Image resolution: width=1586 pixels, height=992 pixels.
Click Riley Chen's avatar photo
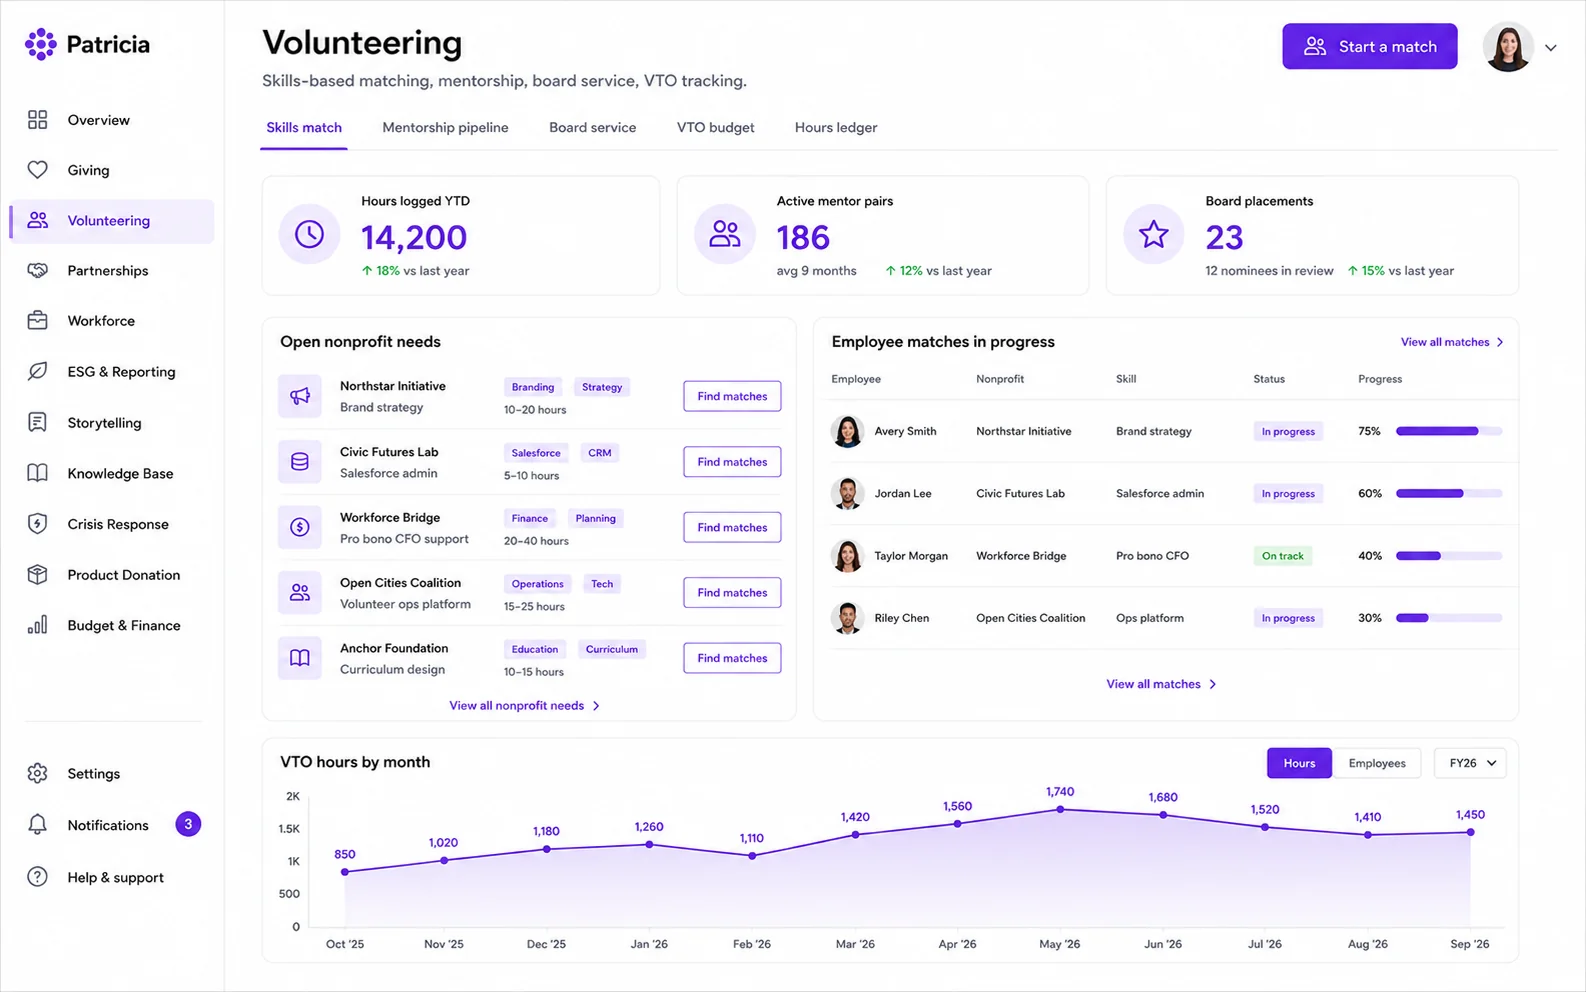[847, 618]
